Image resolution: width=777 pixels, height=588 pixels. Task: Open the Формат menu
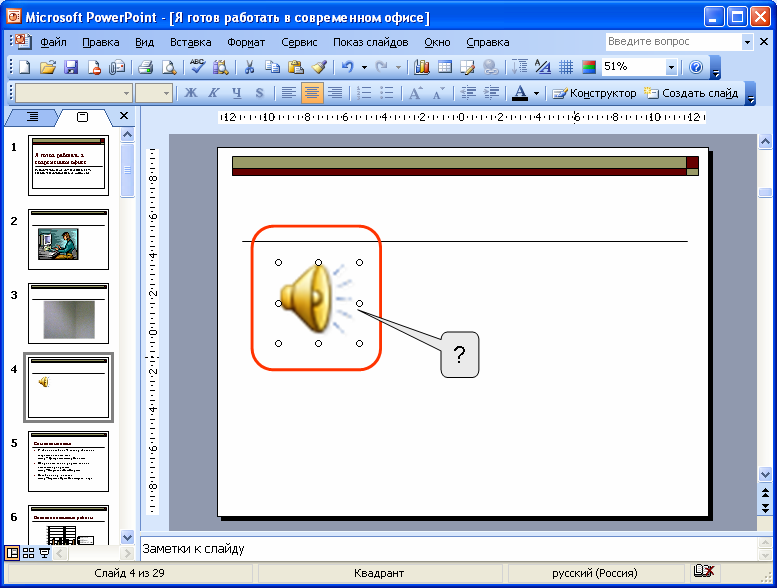(246, 42)
